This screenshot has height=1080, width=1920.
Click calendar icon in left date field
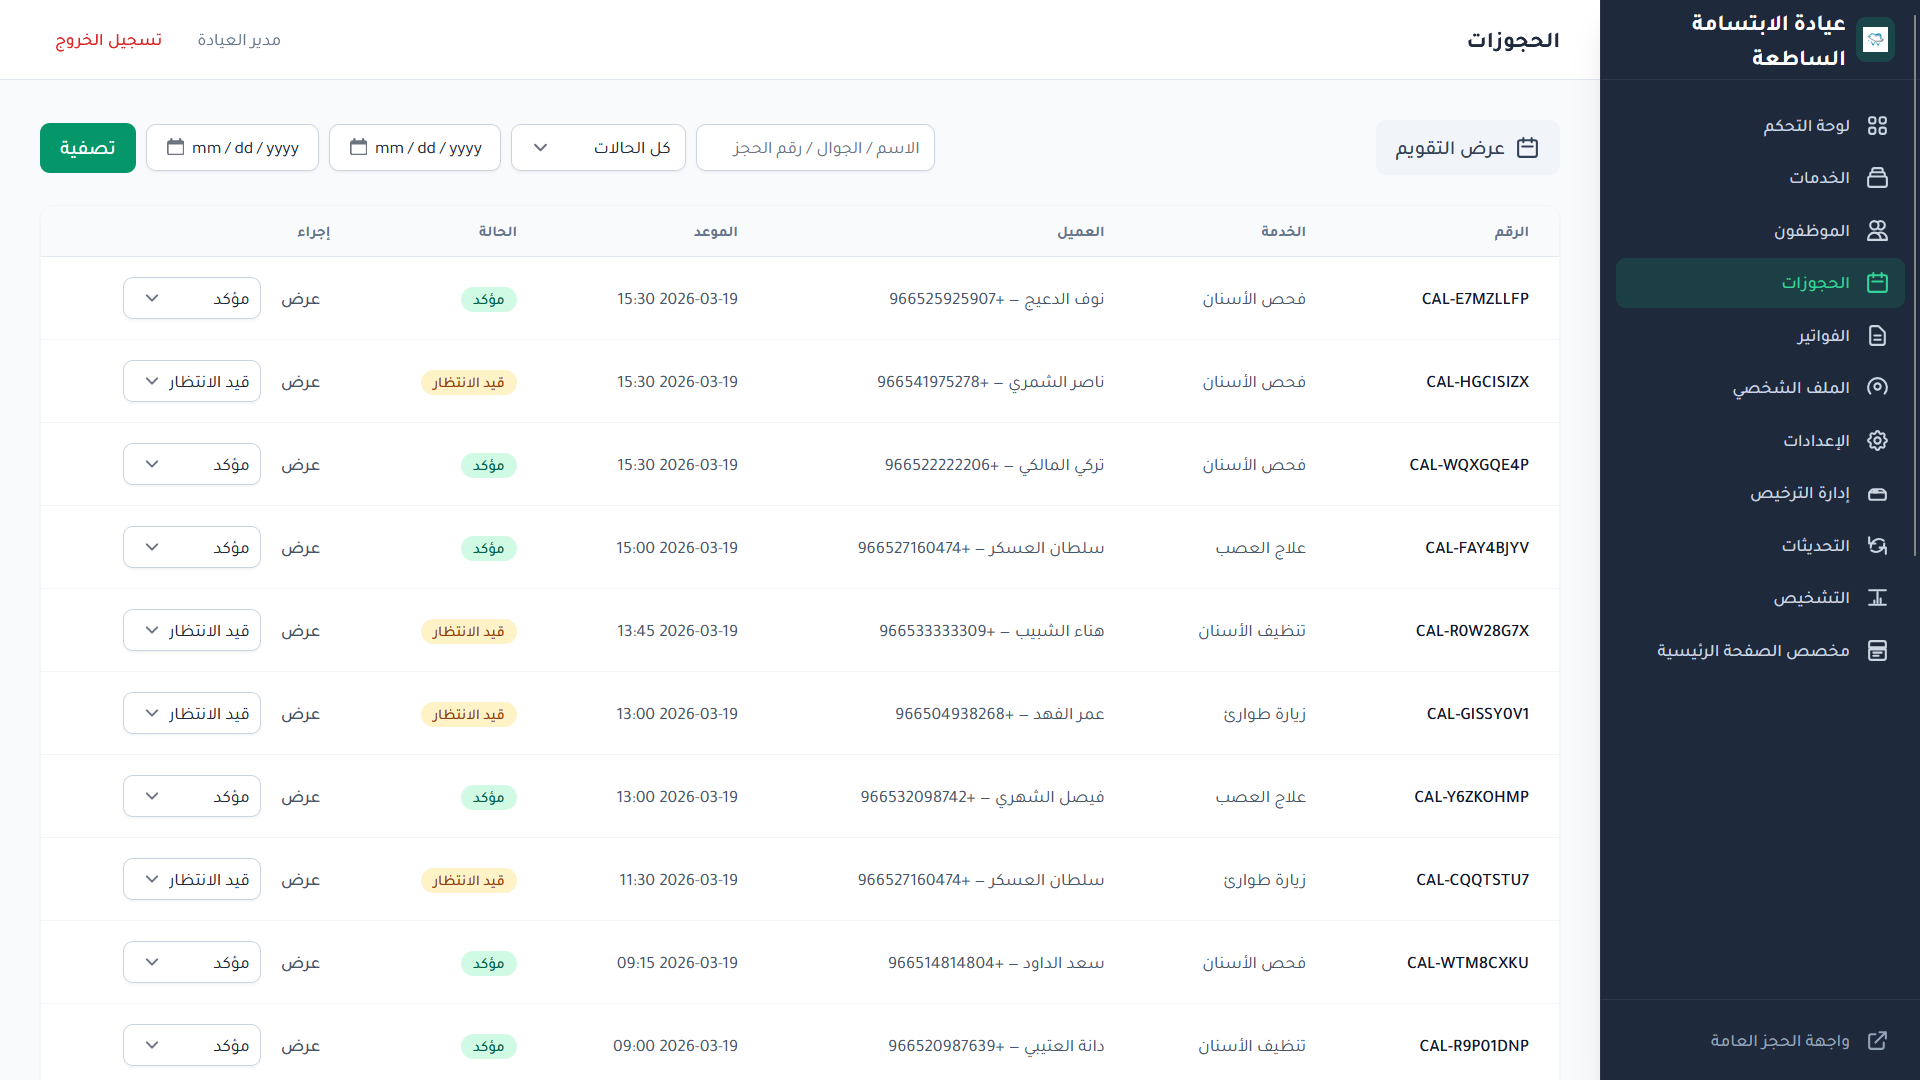point(175,148)
